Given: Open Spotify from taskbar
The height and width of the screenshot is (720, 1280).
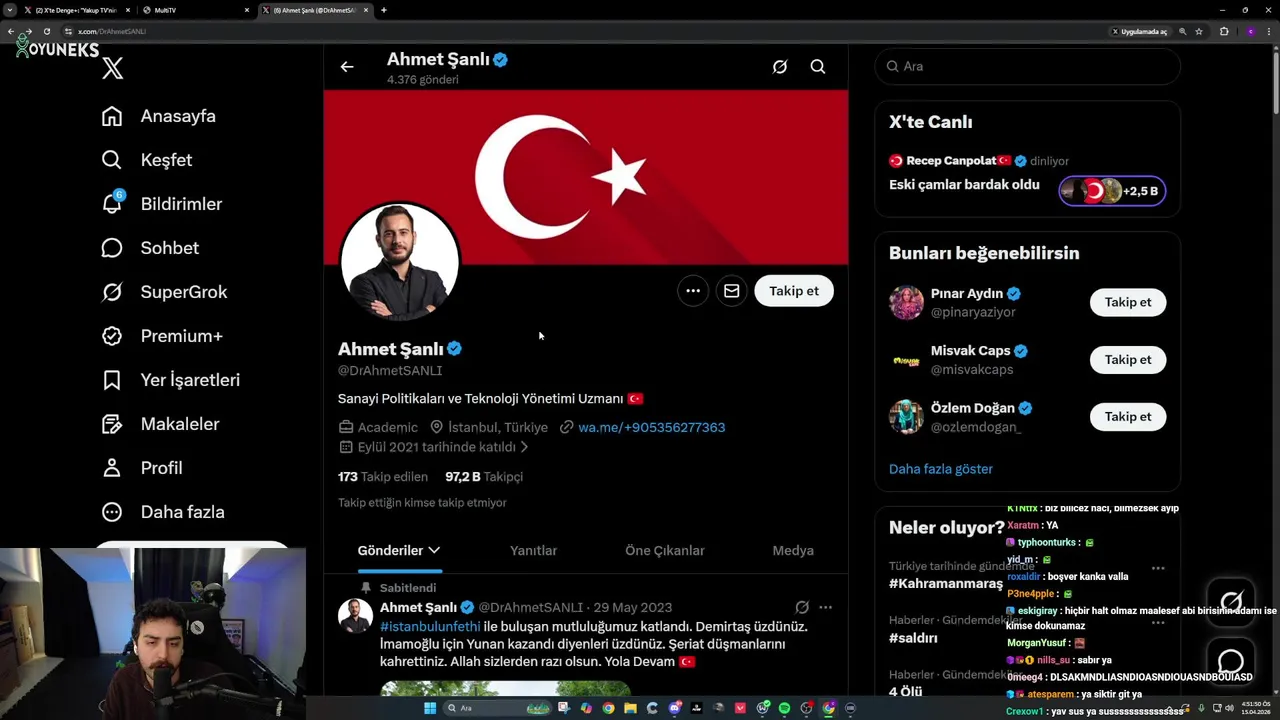Looking at the screenshot, I should point(784,708).
